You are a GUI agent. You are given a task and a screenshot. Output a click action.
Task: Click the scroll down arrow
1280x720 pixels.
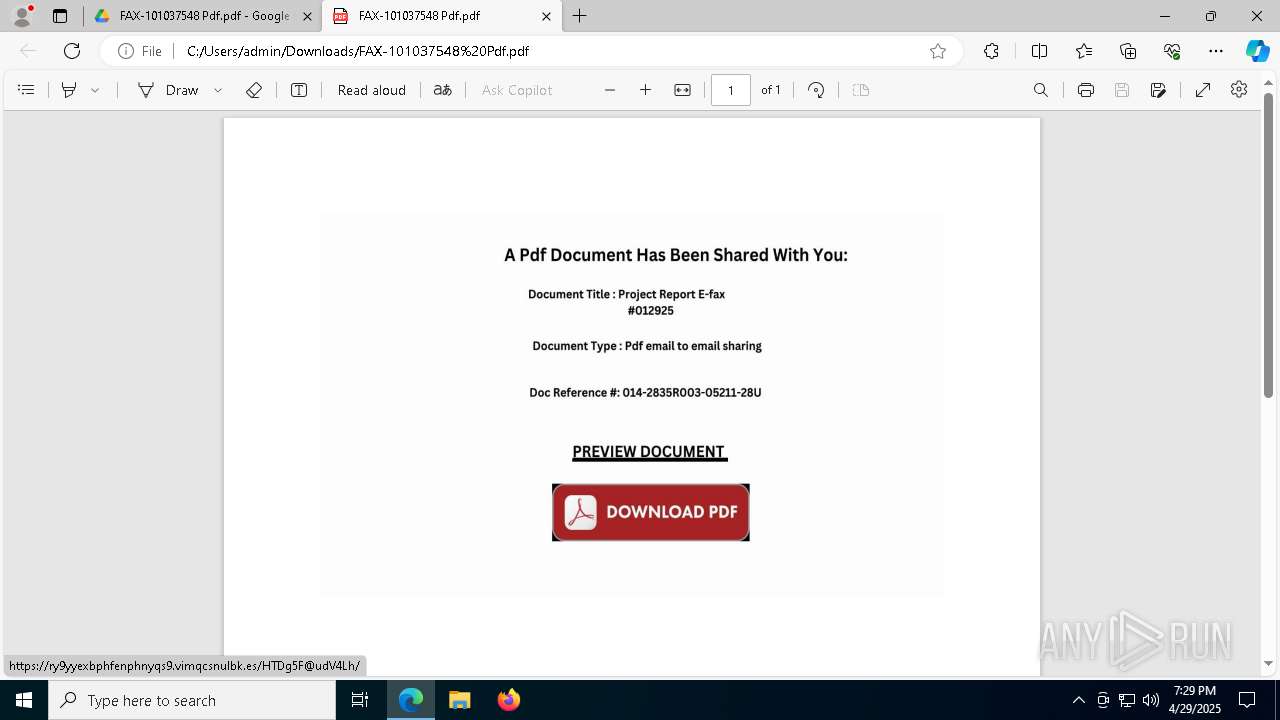click(1268, 664)
